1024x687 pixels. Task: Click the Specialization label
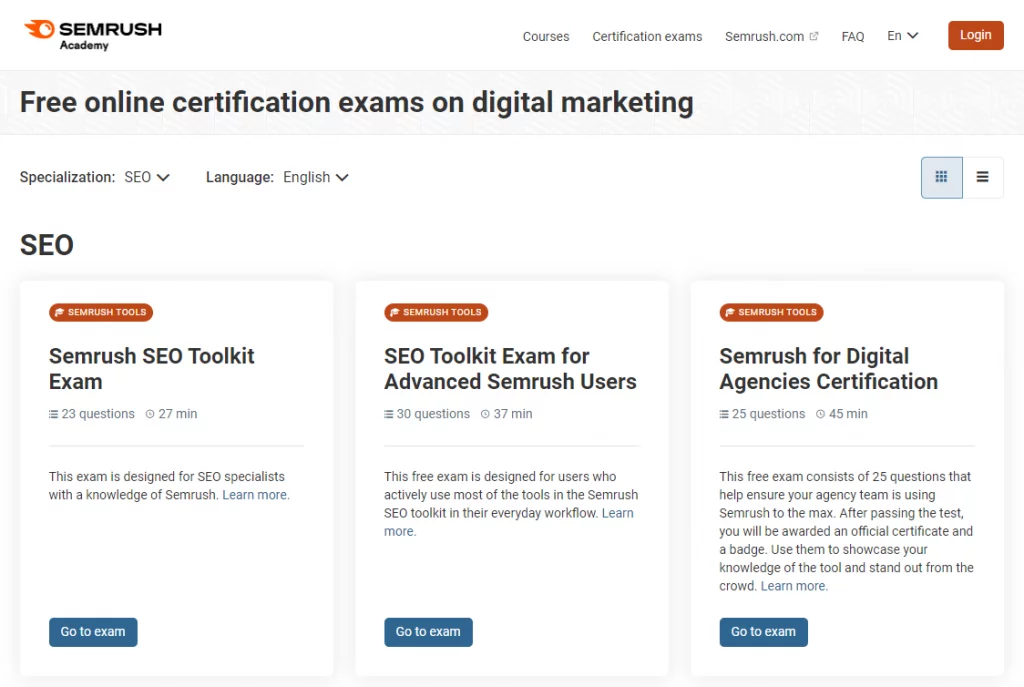pos(67,178)
